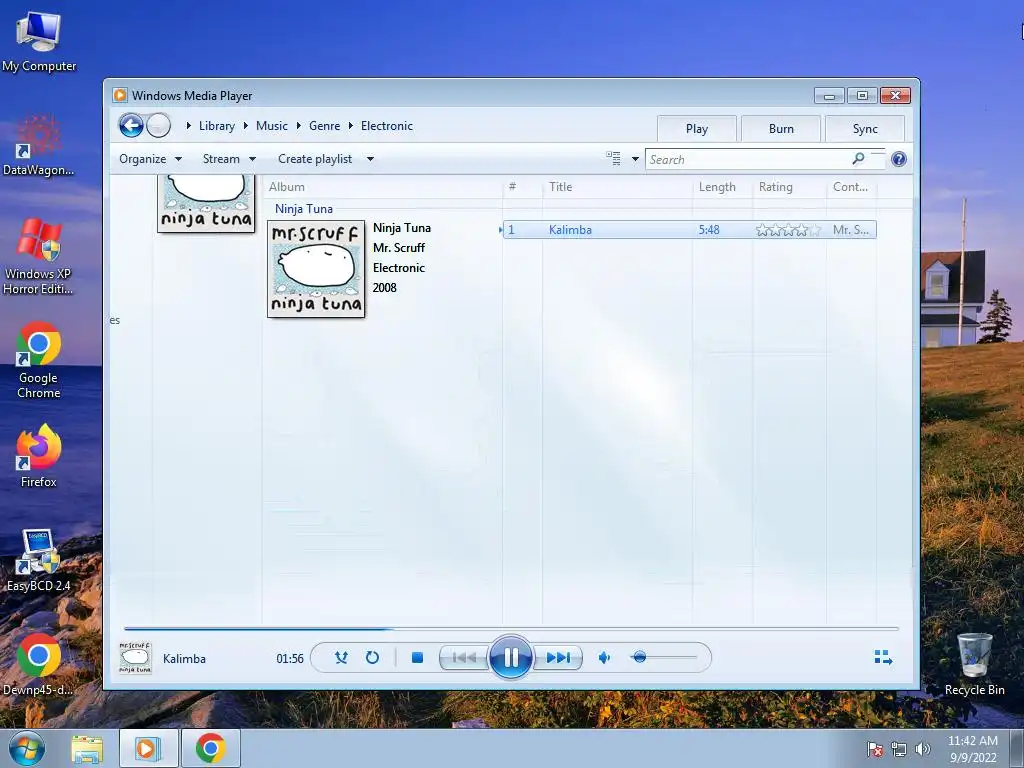Open the Stream menu

[229, 159]
